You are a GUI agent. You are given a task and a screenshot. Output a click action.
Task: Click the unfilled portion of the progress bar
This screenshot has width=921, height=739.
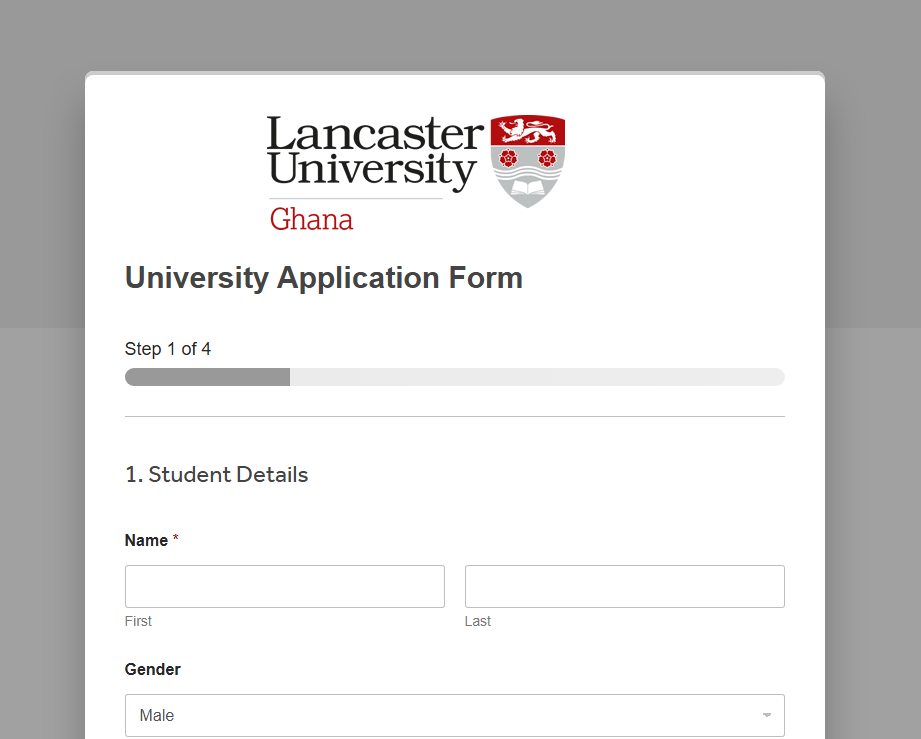536,377
